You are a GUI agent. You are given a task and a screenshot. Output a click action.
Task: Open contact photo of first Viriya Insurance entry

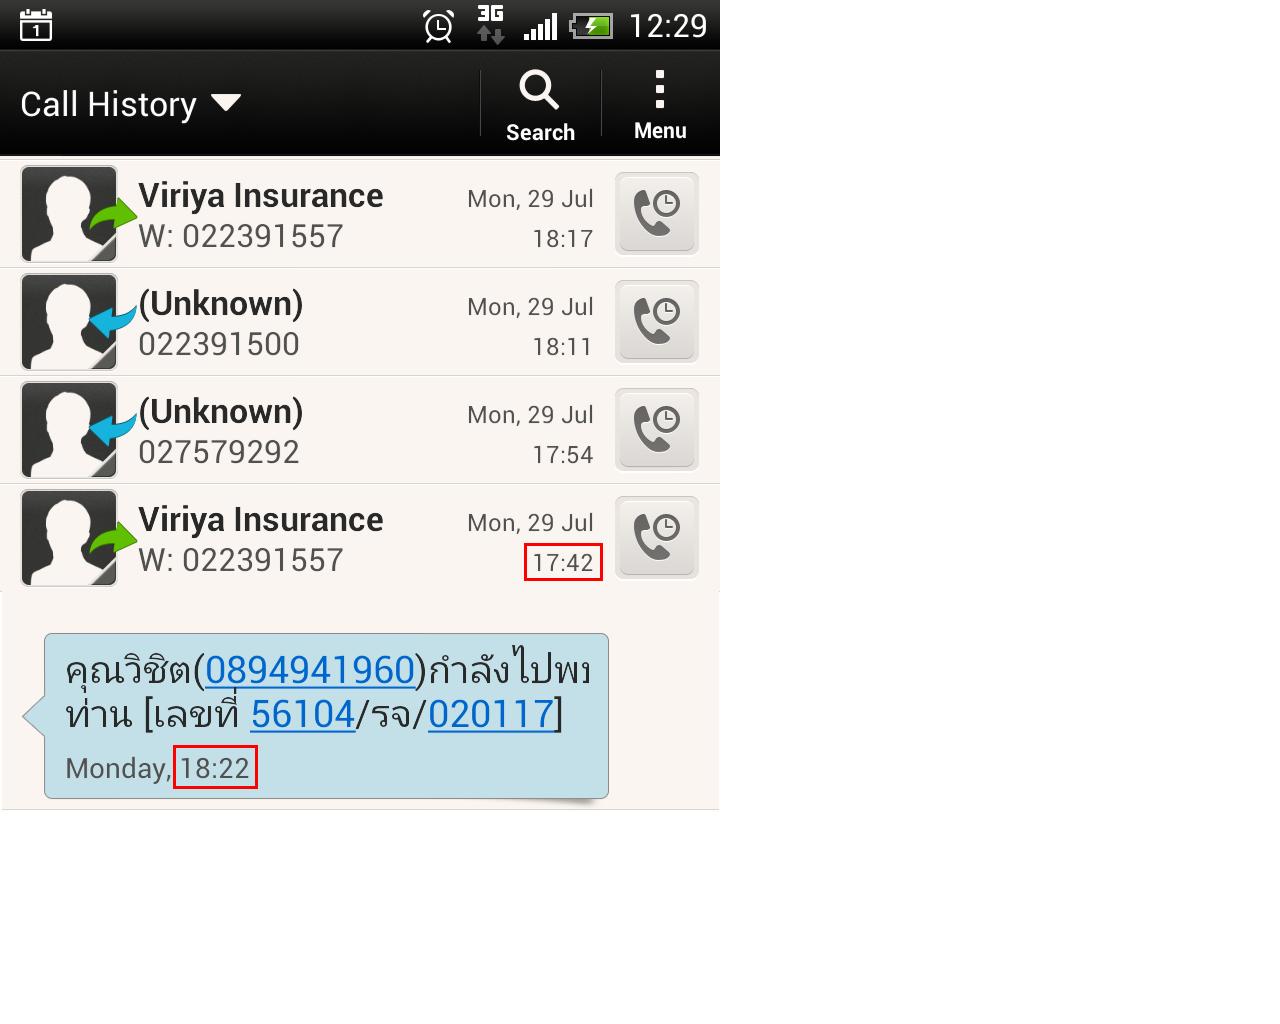point(69,214)
